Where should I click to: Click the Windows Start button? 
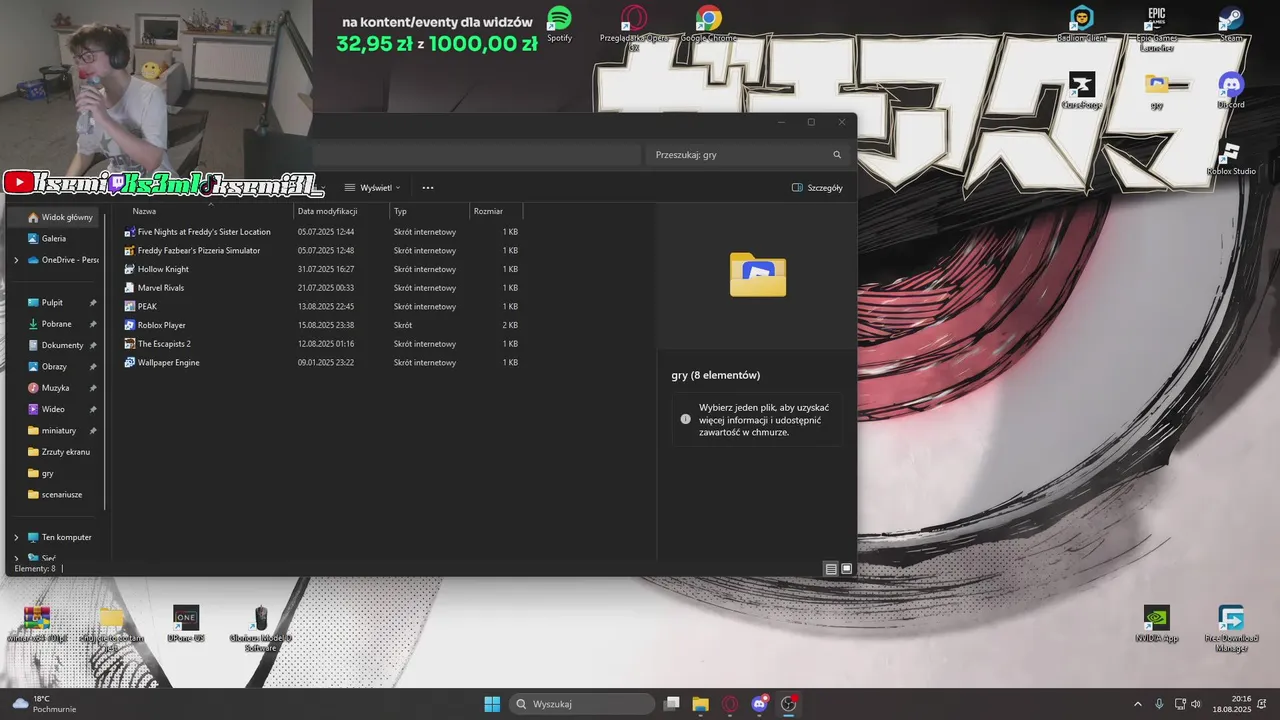492,704
